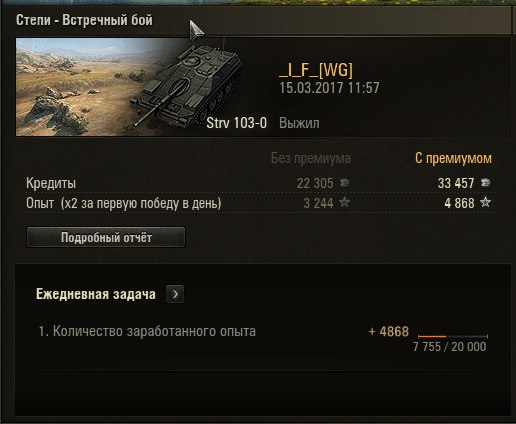Click the Степи - Встречный бой title
The image size is (516, 424).
84,20
